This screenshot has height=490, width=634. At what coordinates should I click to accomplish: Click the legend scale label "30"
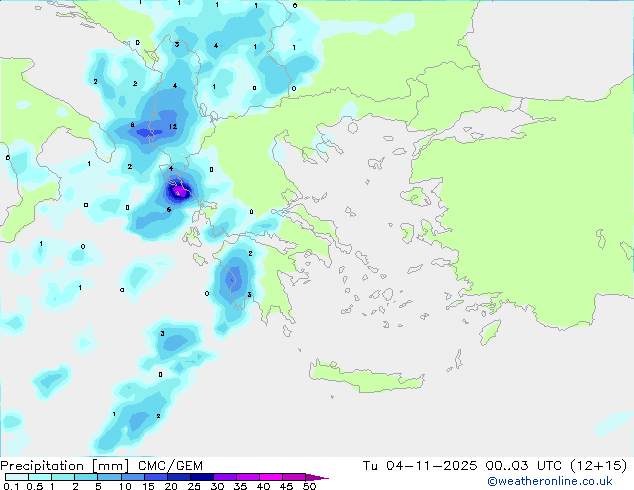pos(217,486)
